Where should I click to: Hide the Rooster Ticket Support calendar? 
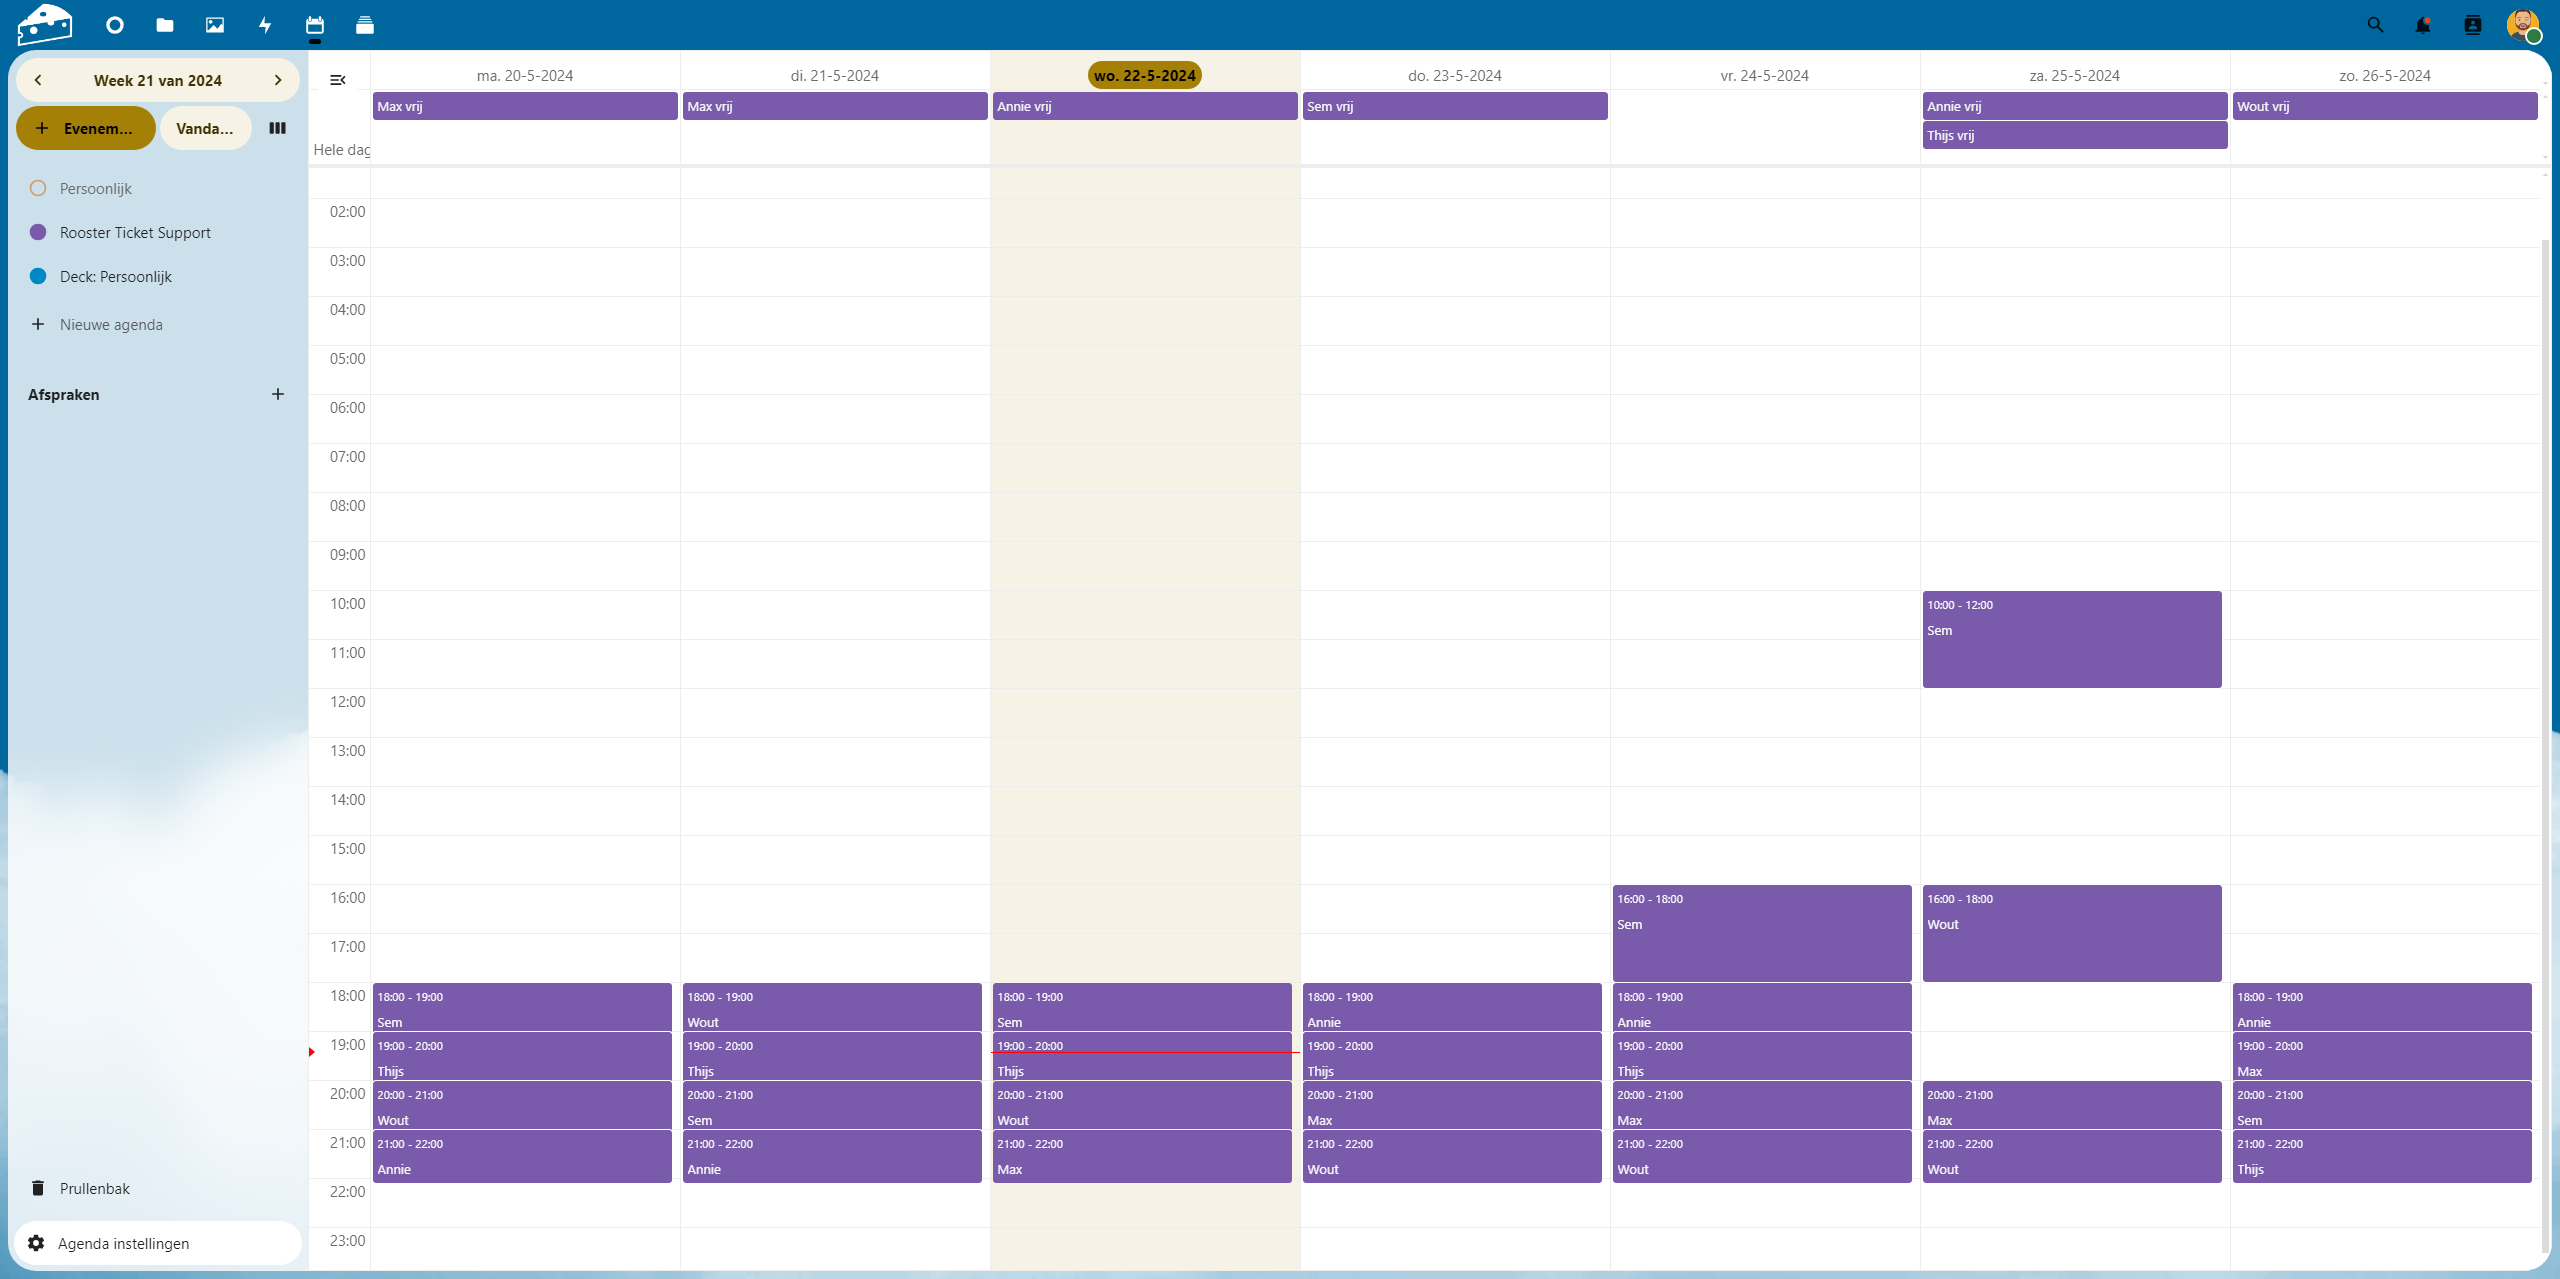38,232
